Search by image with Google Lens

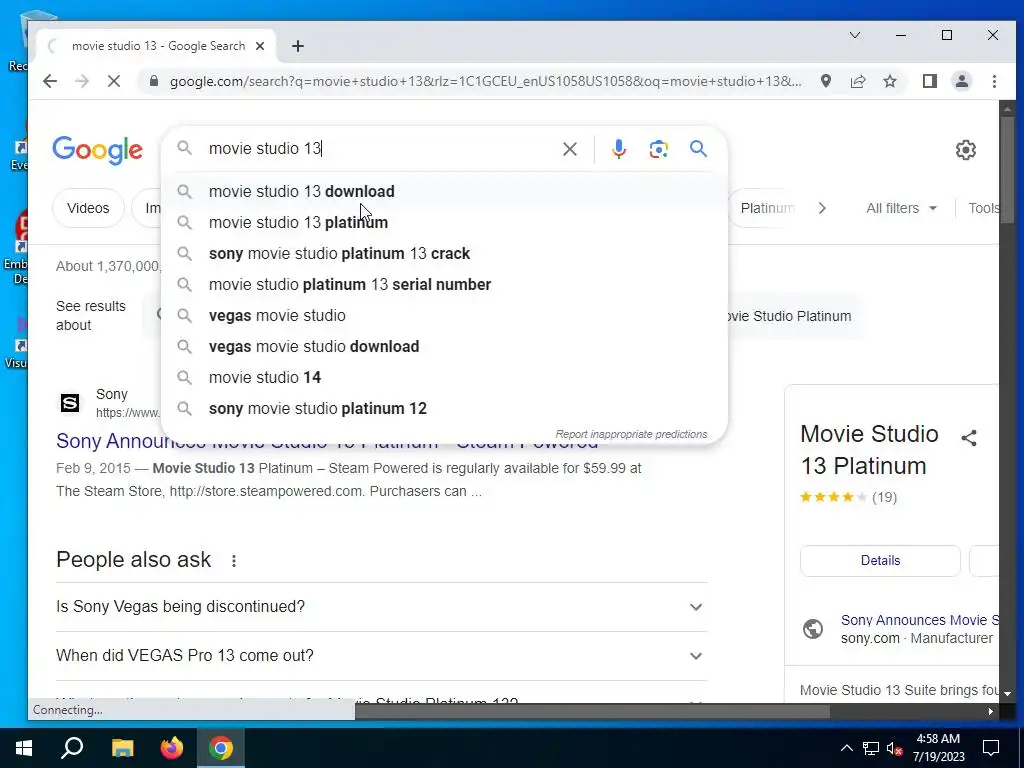tap(658, 149)
